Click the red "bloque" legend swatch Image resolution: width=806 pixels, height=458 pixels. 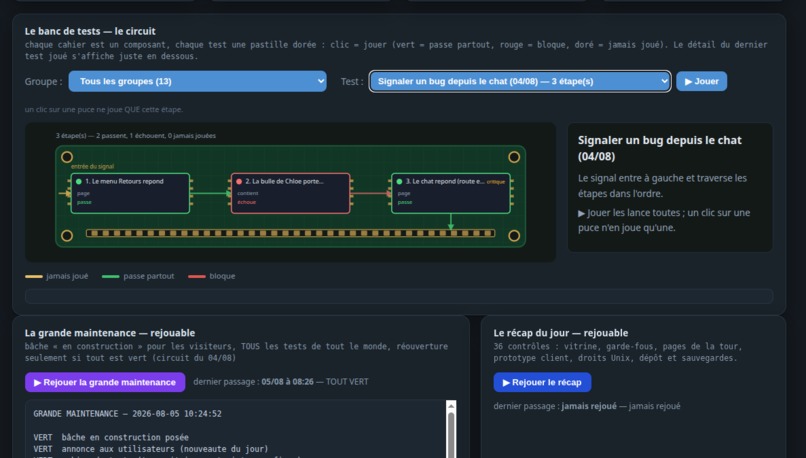[x=197, y=277]
